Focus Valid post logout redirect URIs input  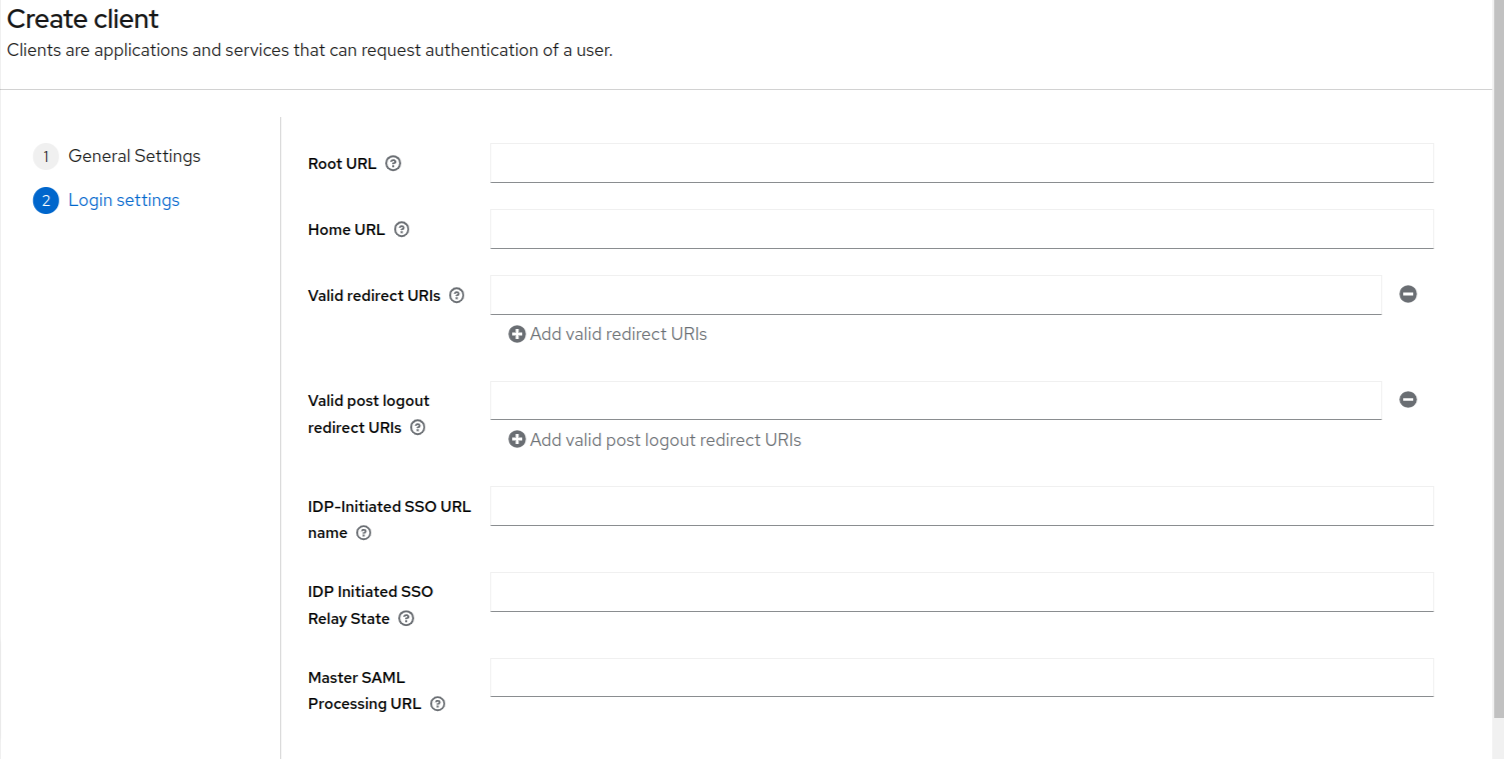click(935, 400)
